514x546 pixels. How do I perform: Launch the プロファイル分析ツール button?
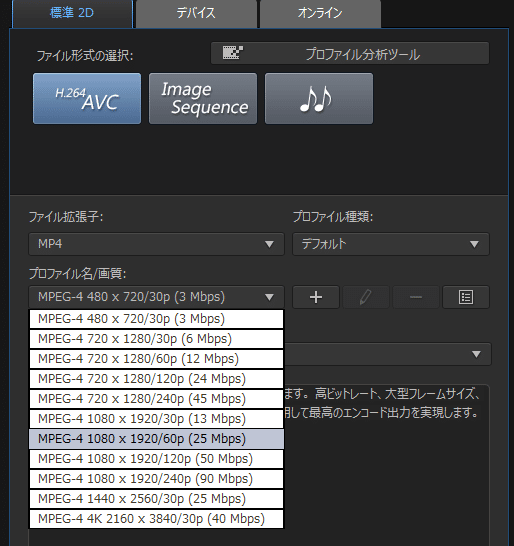tap(350, 53)
